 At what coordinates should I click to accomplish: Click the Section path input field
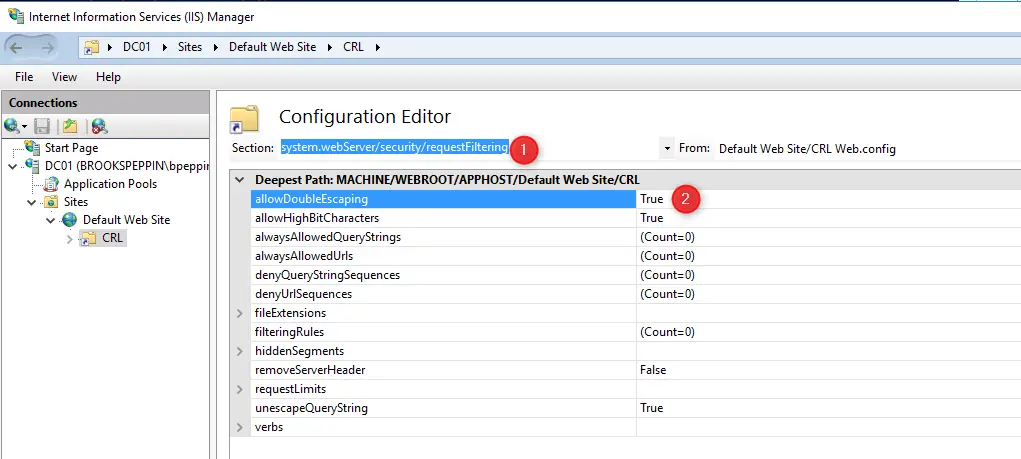[x=470, y=148]
